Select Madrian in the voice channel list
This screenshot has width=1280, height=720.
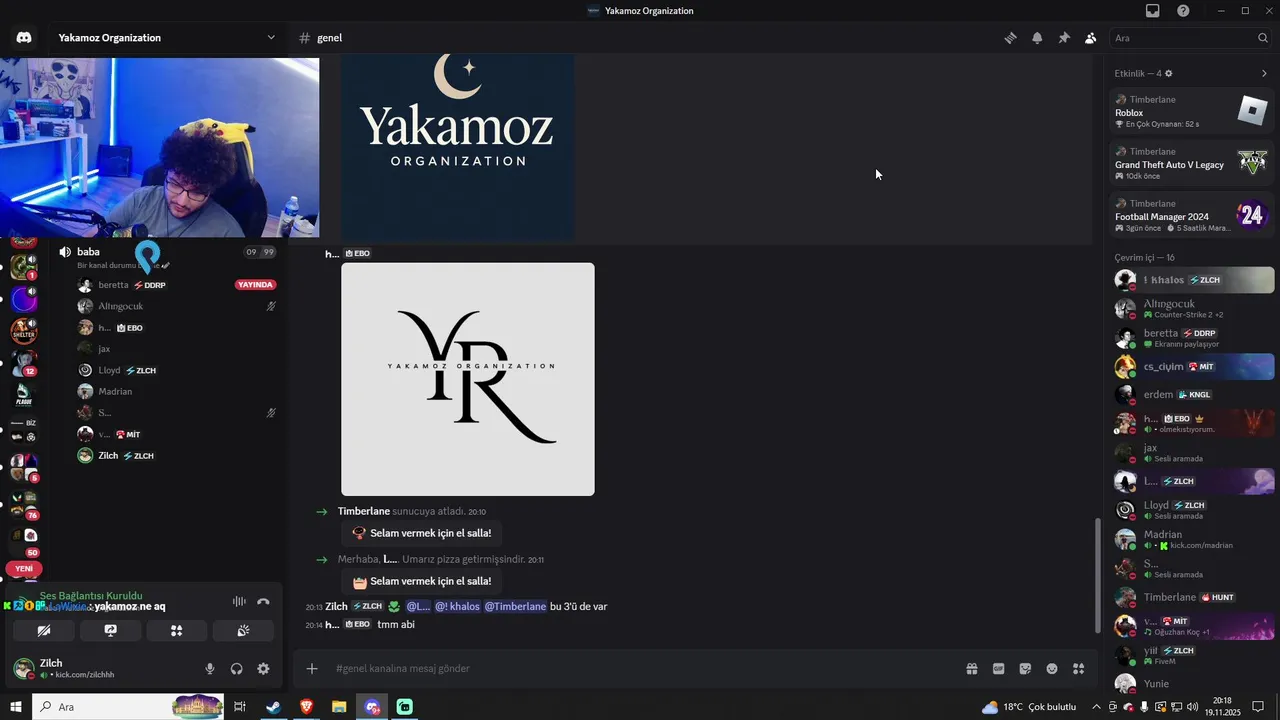click(176, 391)
